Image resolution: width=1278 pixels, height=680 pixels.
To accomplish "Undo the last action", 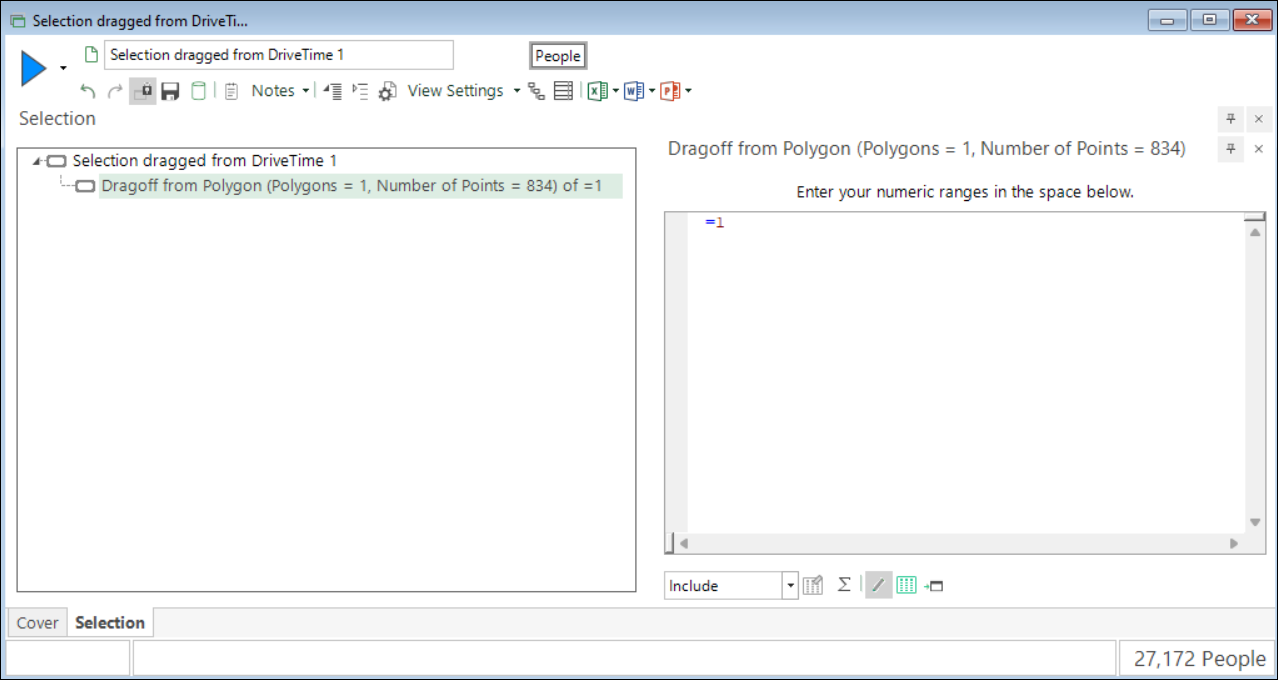I will [88, 91].
